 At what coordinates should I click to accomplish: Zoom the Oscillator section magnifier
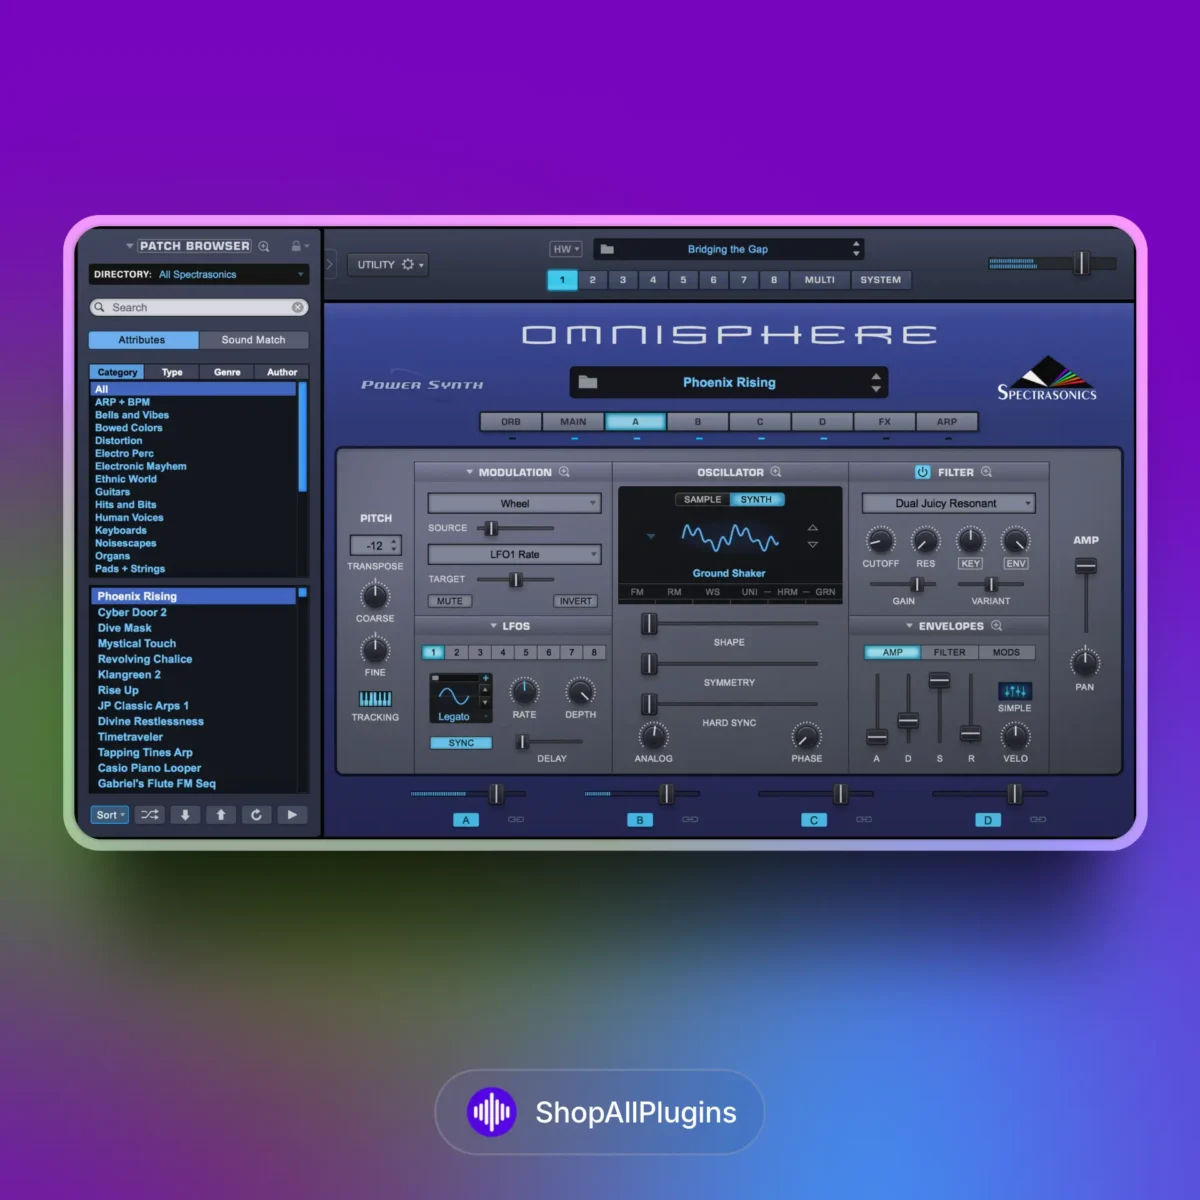pos(776,472)
